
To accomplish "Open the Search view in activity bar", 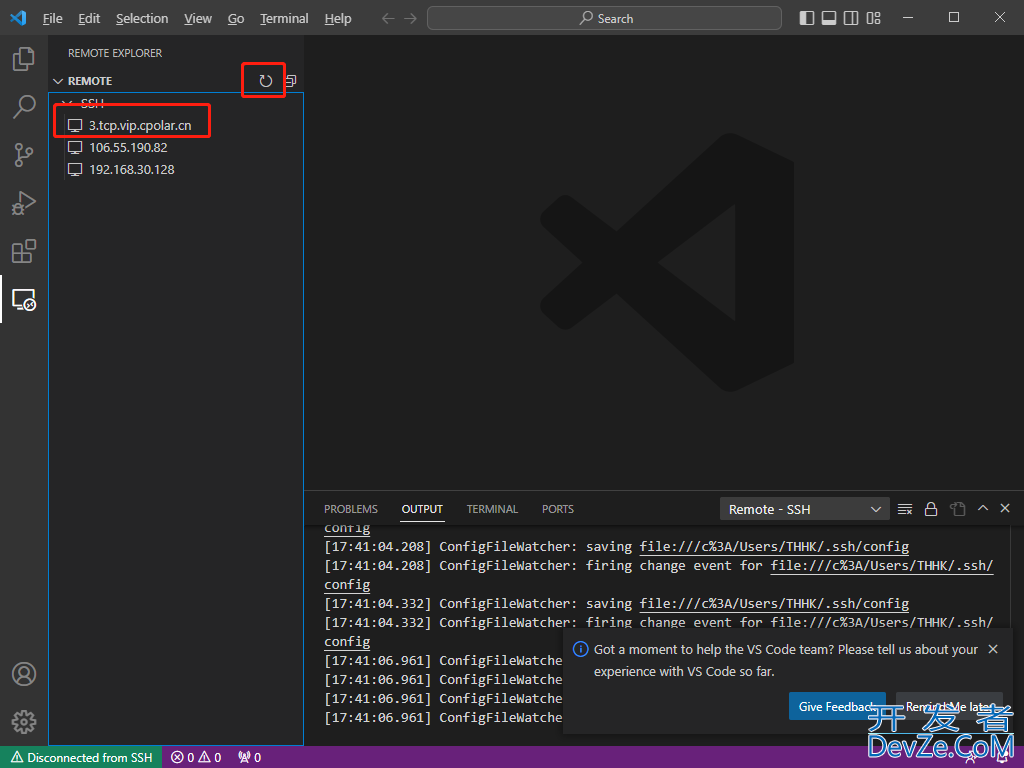I will tap(24, 106).
